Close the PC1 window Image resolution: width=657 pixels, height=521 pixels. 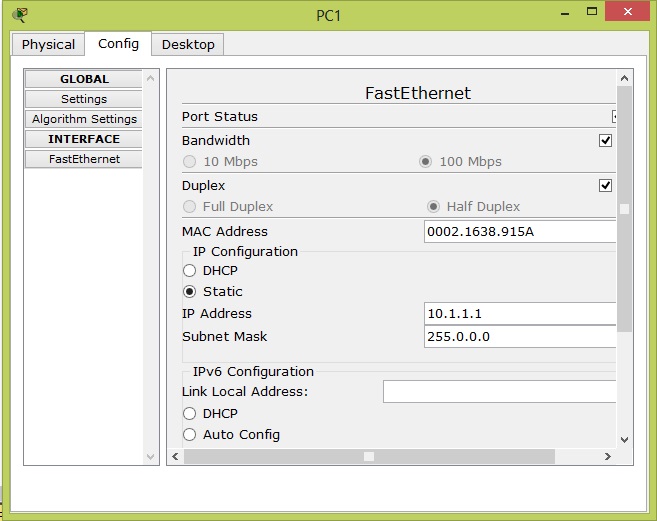tap(627, 13)
